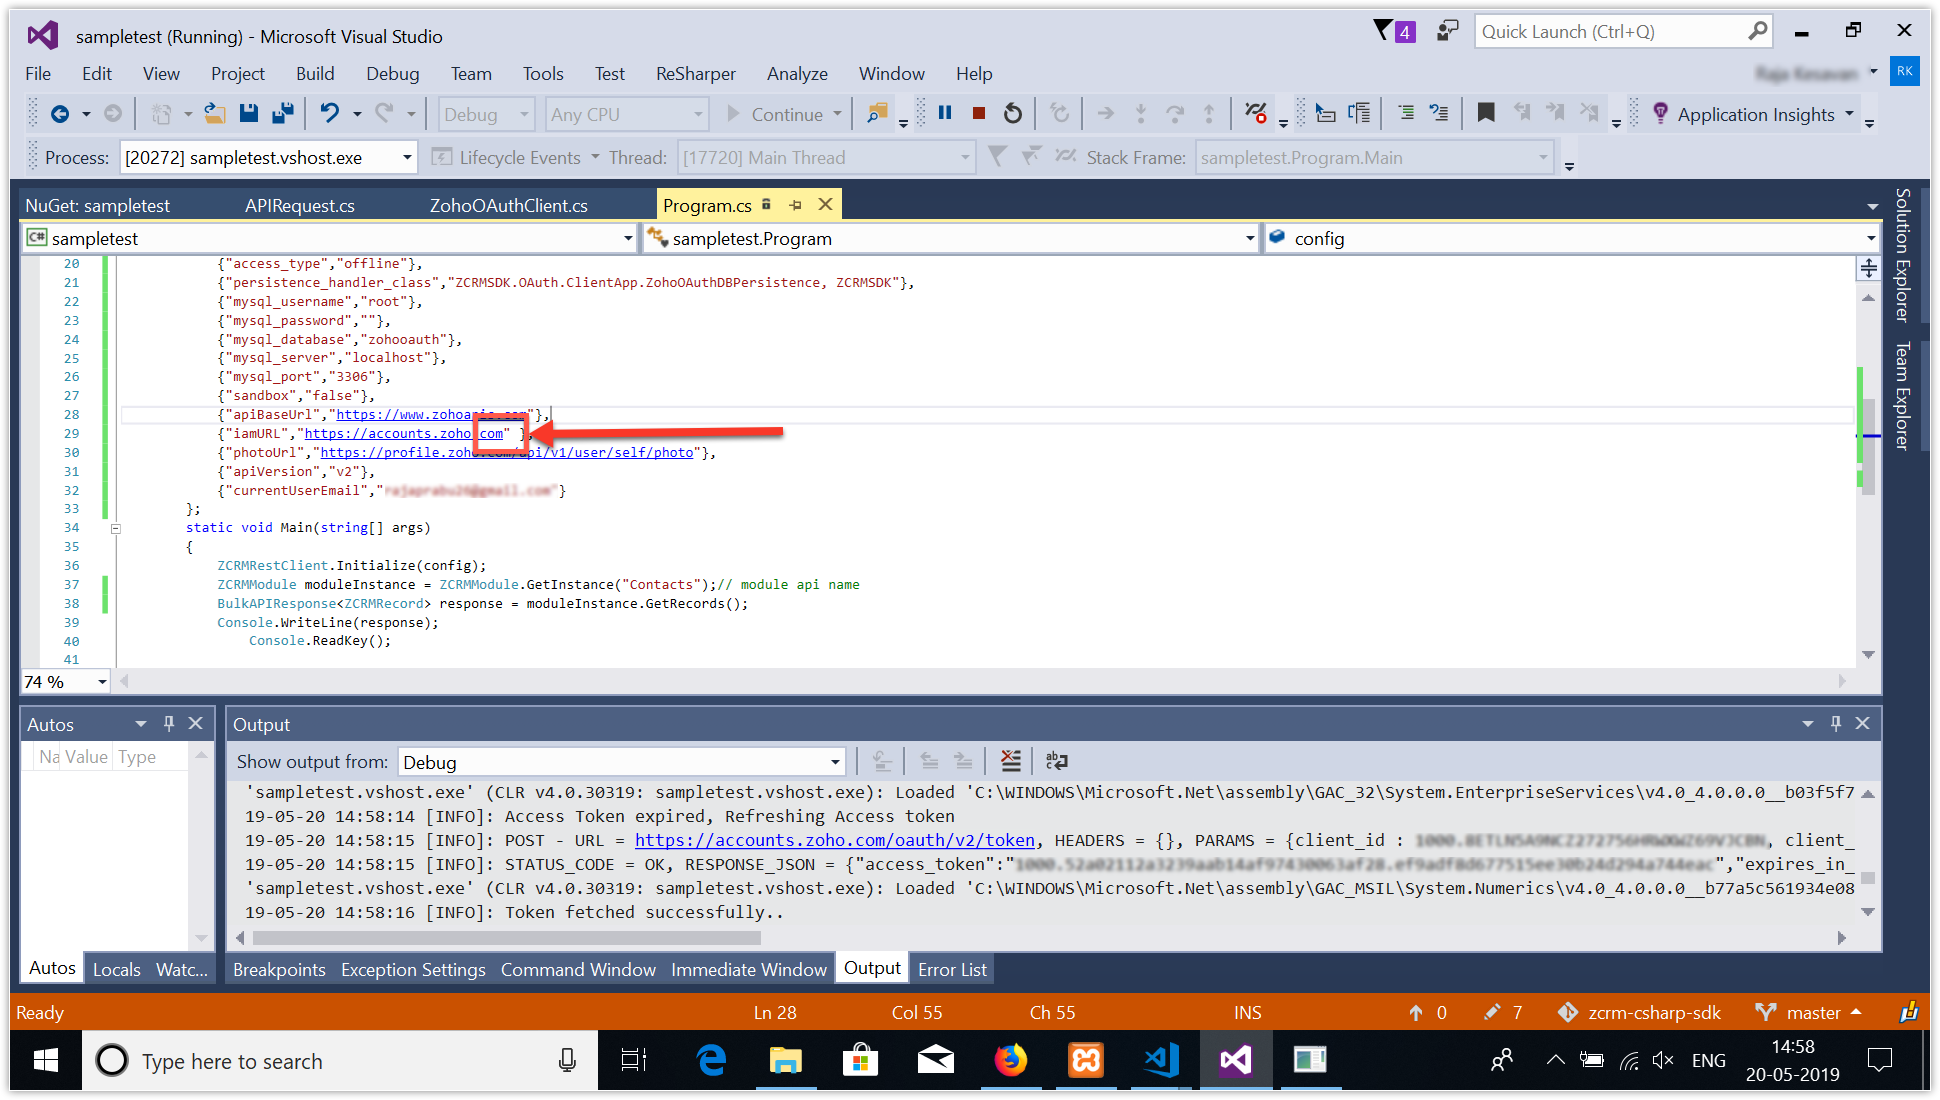
Task: Click the Navigate Backward arrow icon
Action: [60, 114]
